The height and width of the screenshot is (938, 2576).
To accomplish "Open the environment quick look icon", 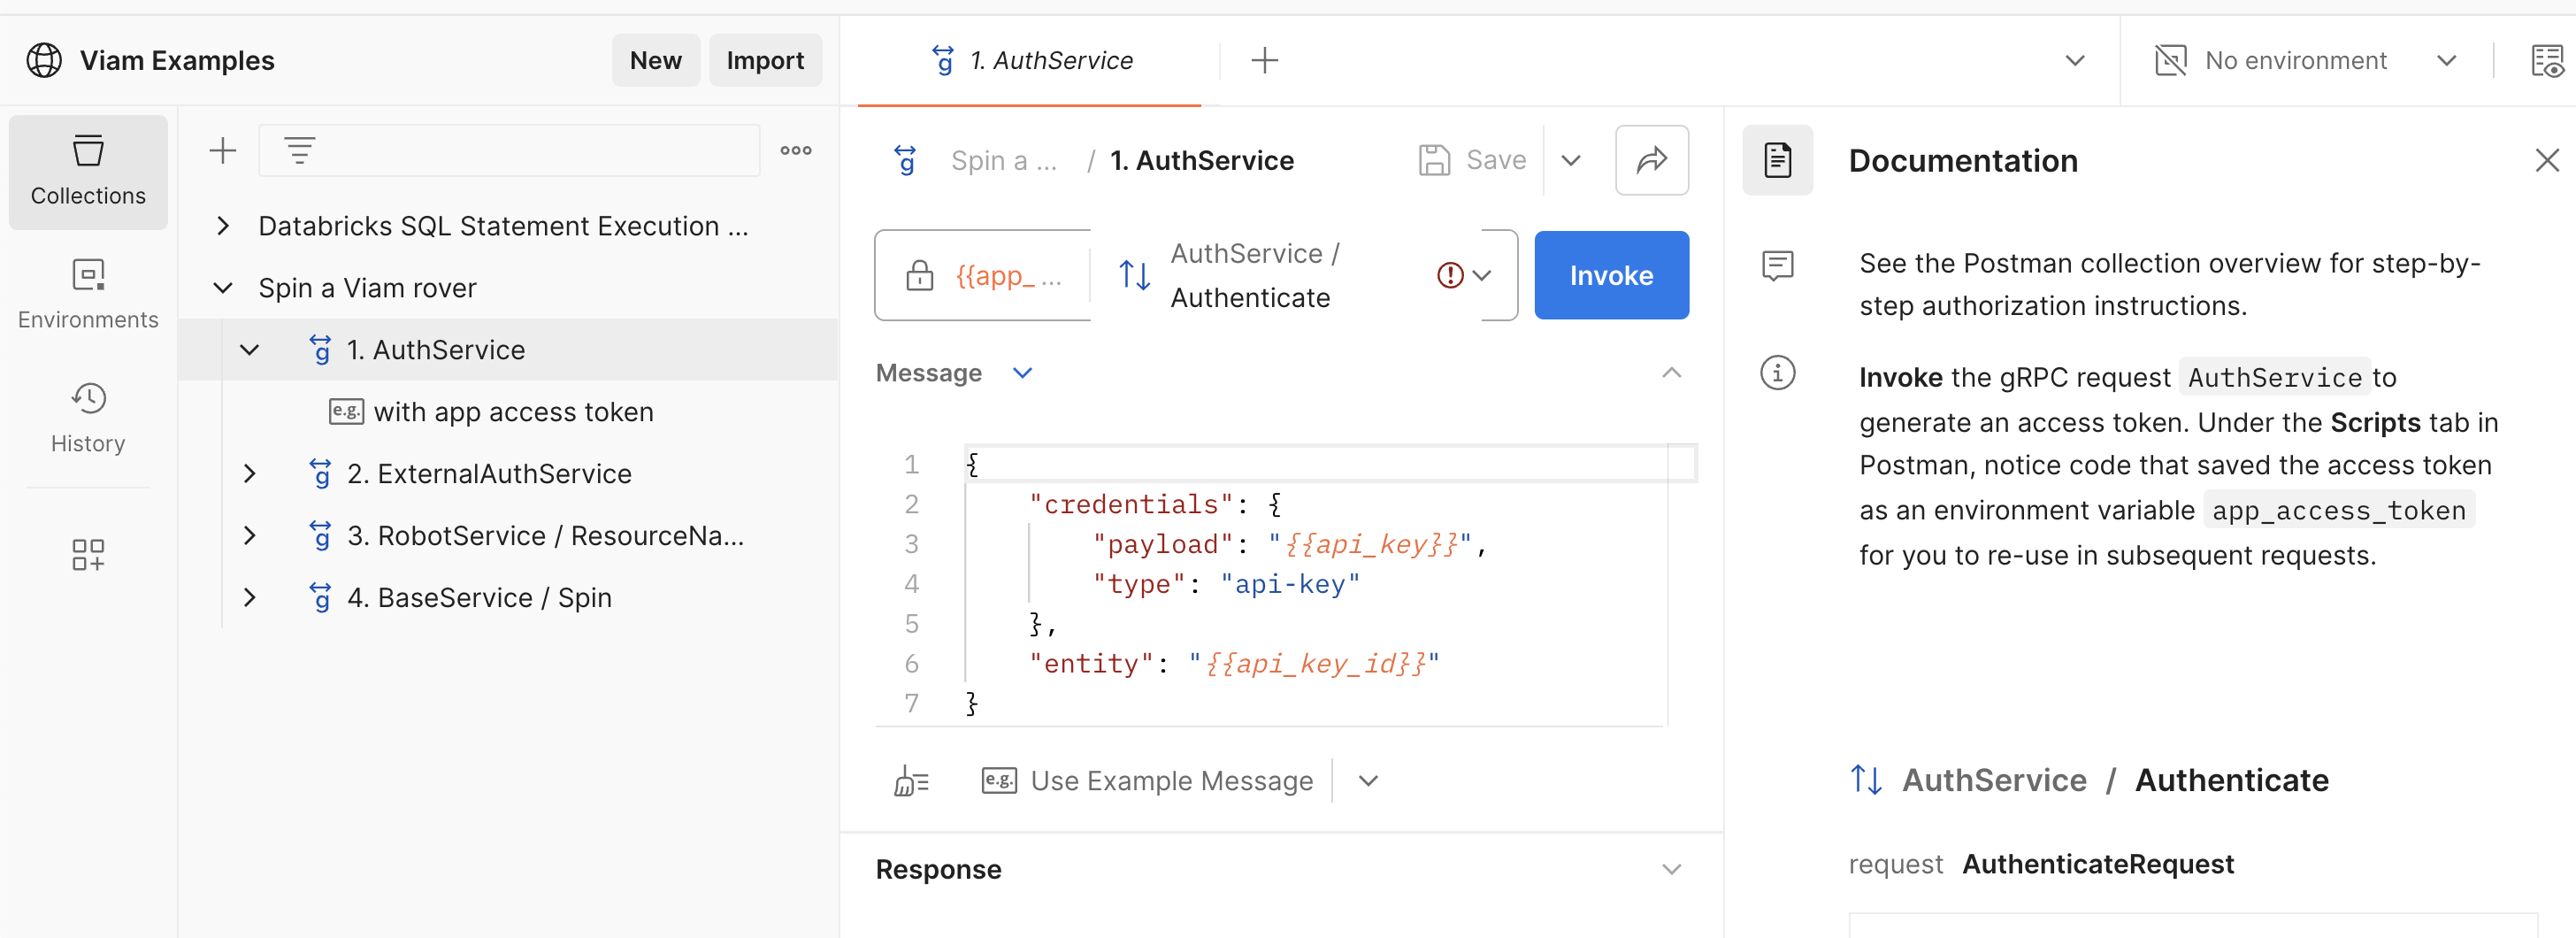I will click(x=2546, y=61).
